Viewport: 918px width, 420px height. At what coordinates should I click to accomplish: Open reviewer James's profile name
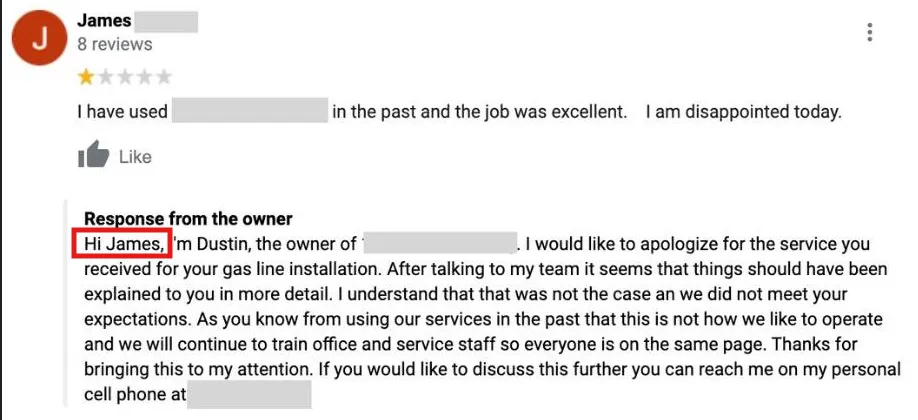pos(102,21)
